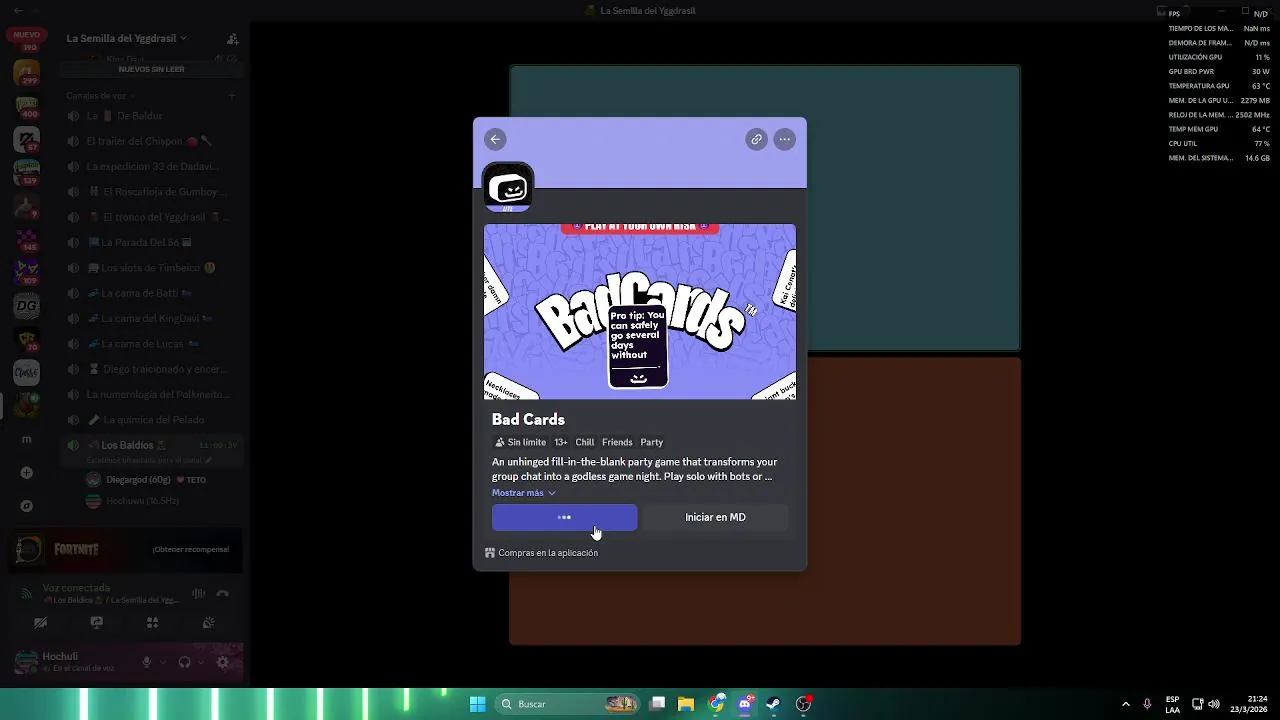The image size is (1280, 720).
Task: Expand description with Mostrar más
Action: (x=523, y=493)
